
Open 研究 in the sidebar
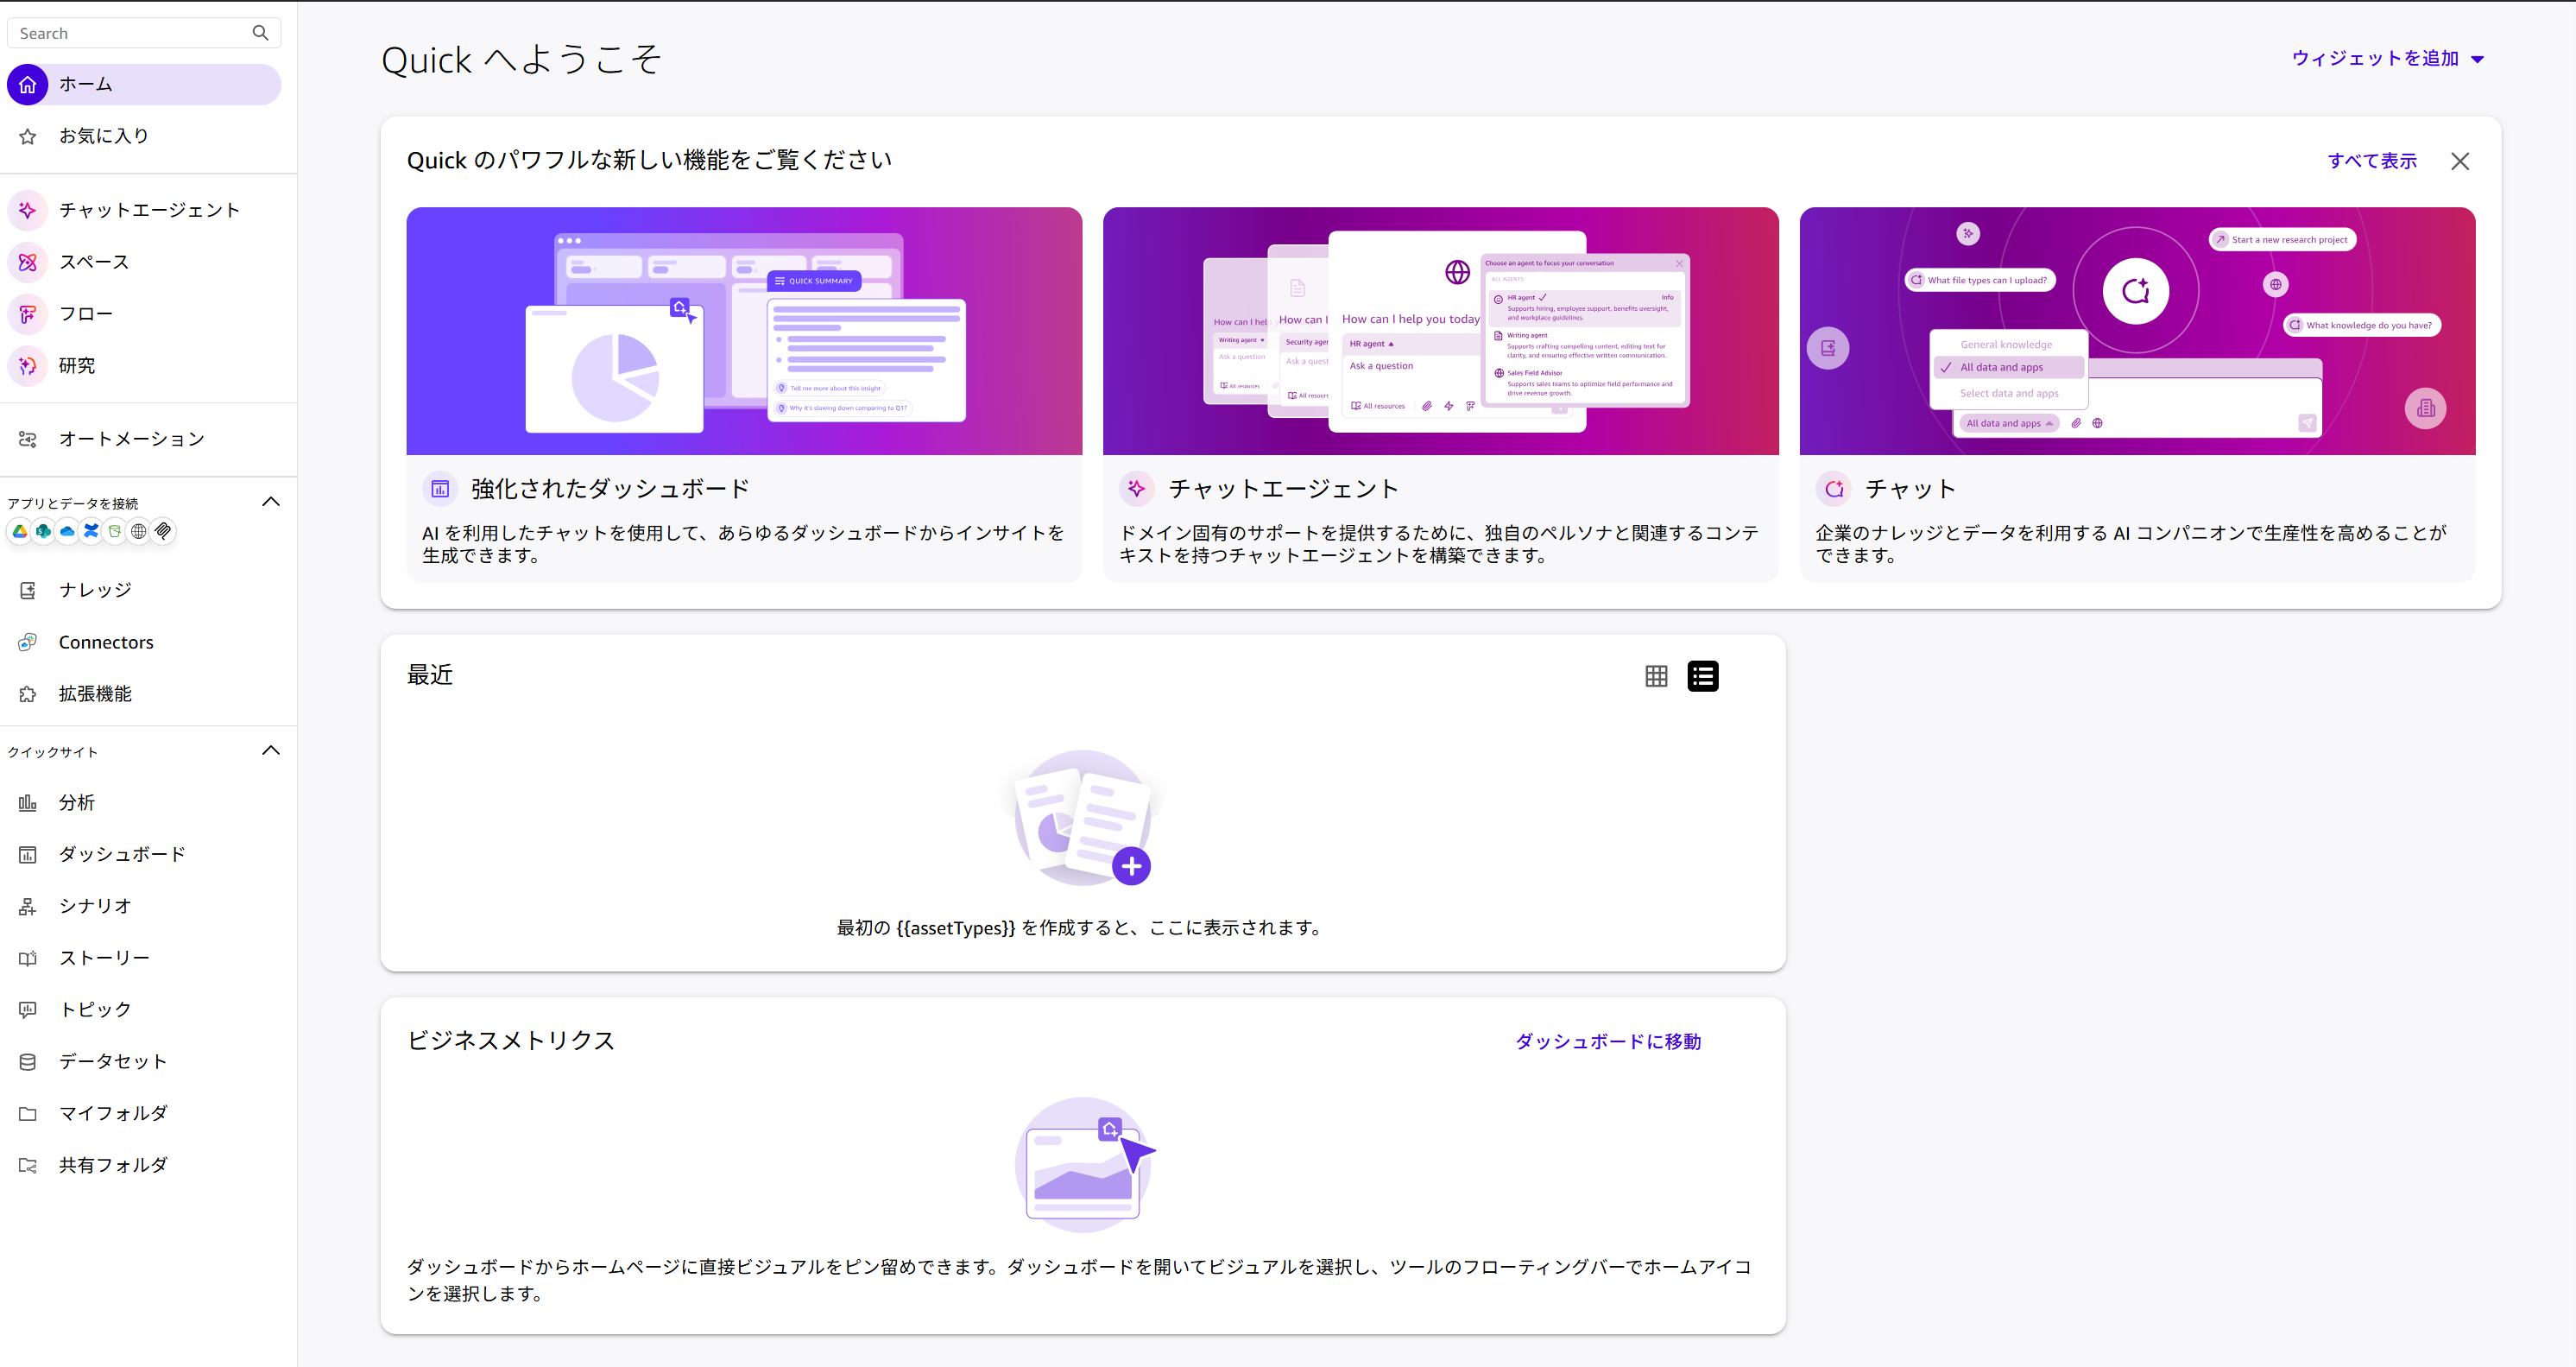[144, 366]
